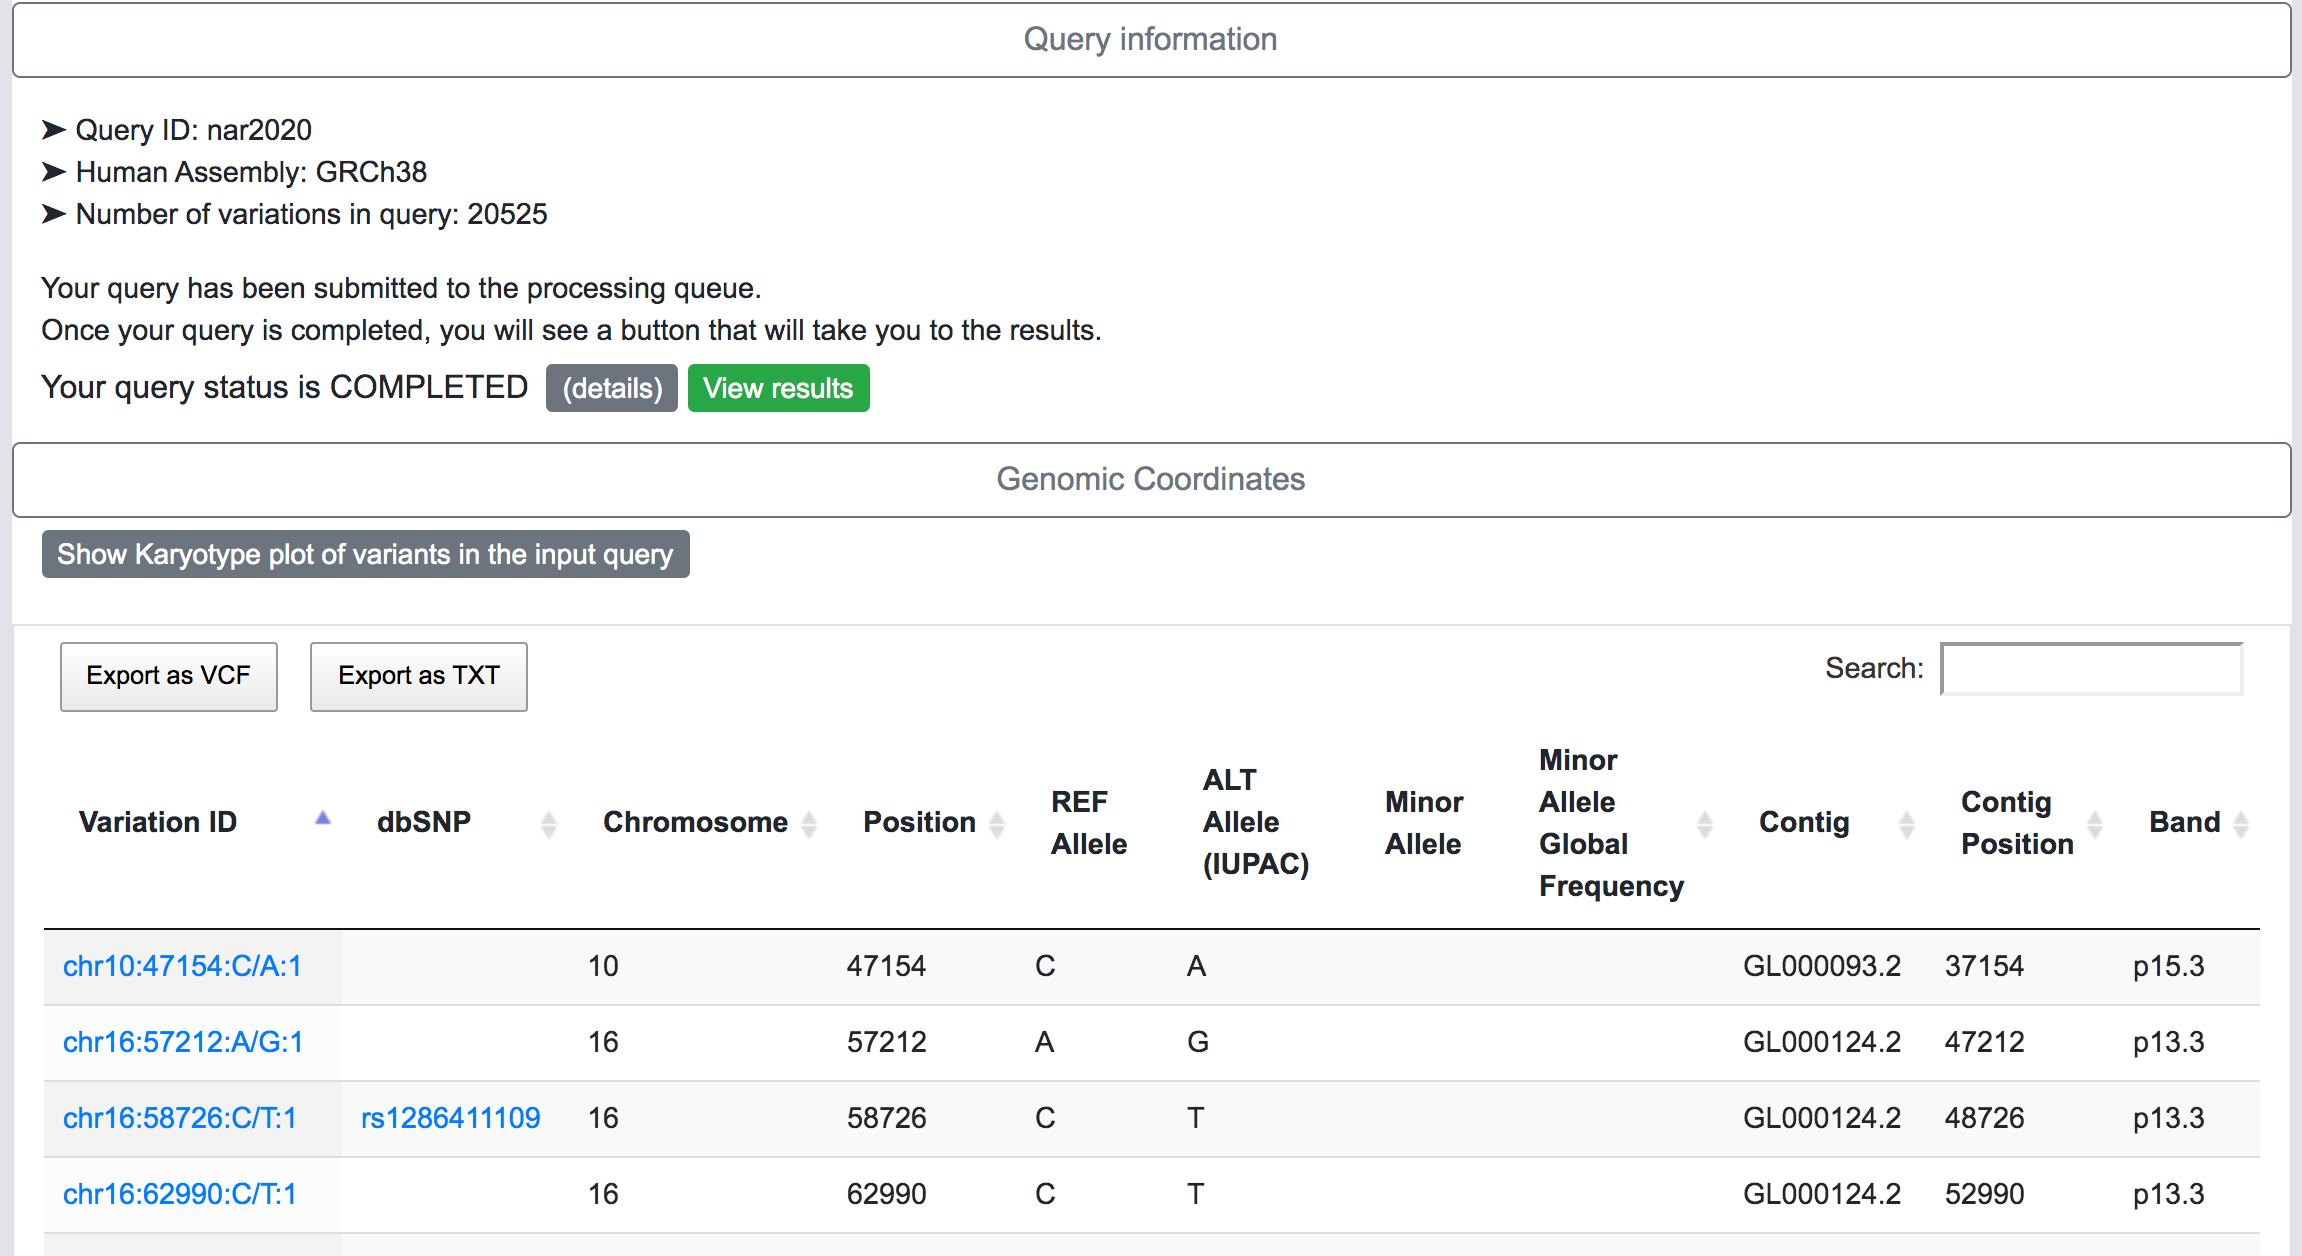2302x1256 pixels.
Task: Open dbSNP rs1286411109 link
Action: pyautogui.click(x=451, y=1118)
